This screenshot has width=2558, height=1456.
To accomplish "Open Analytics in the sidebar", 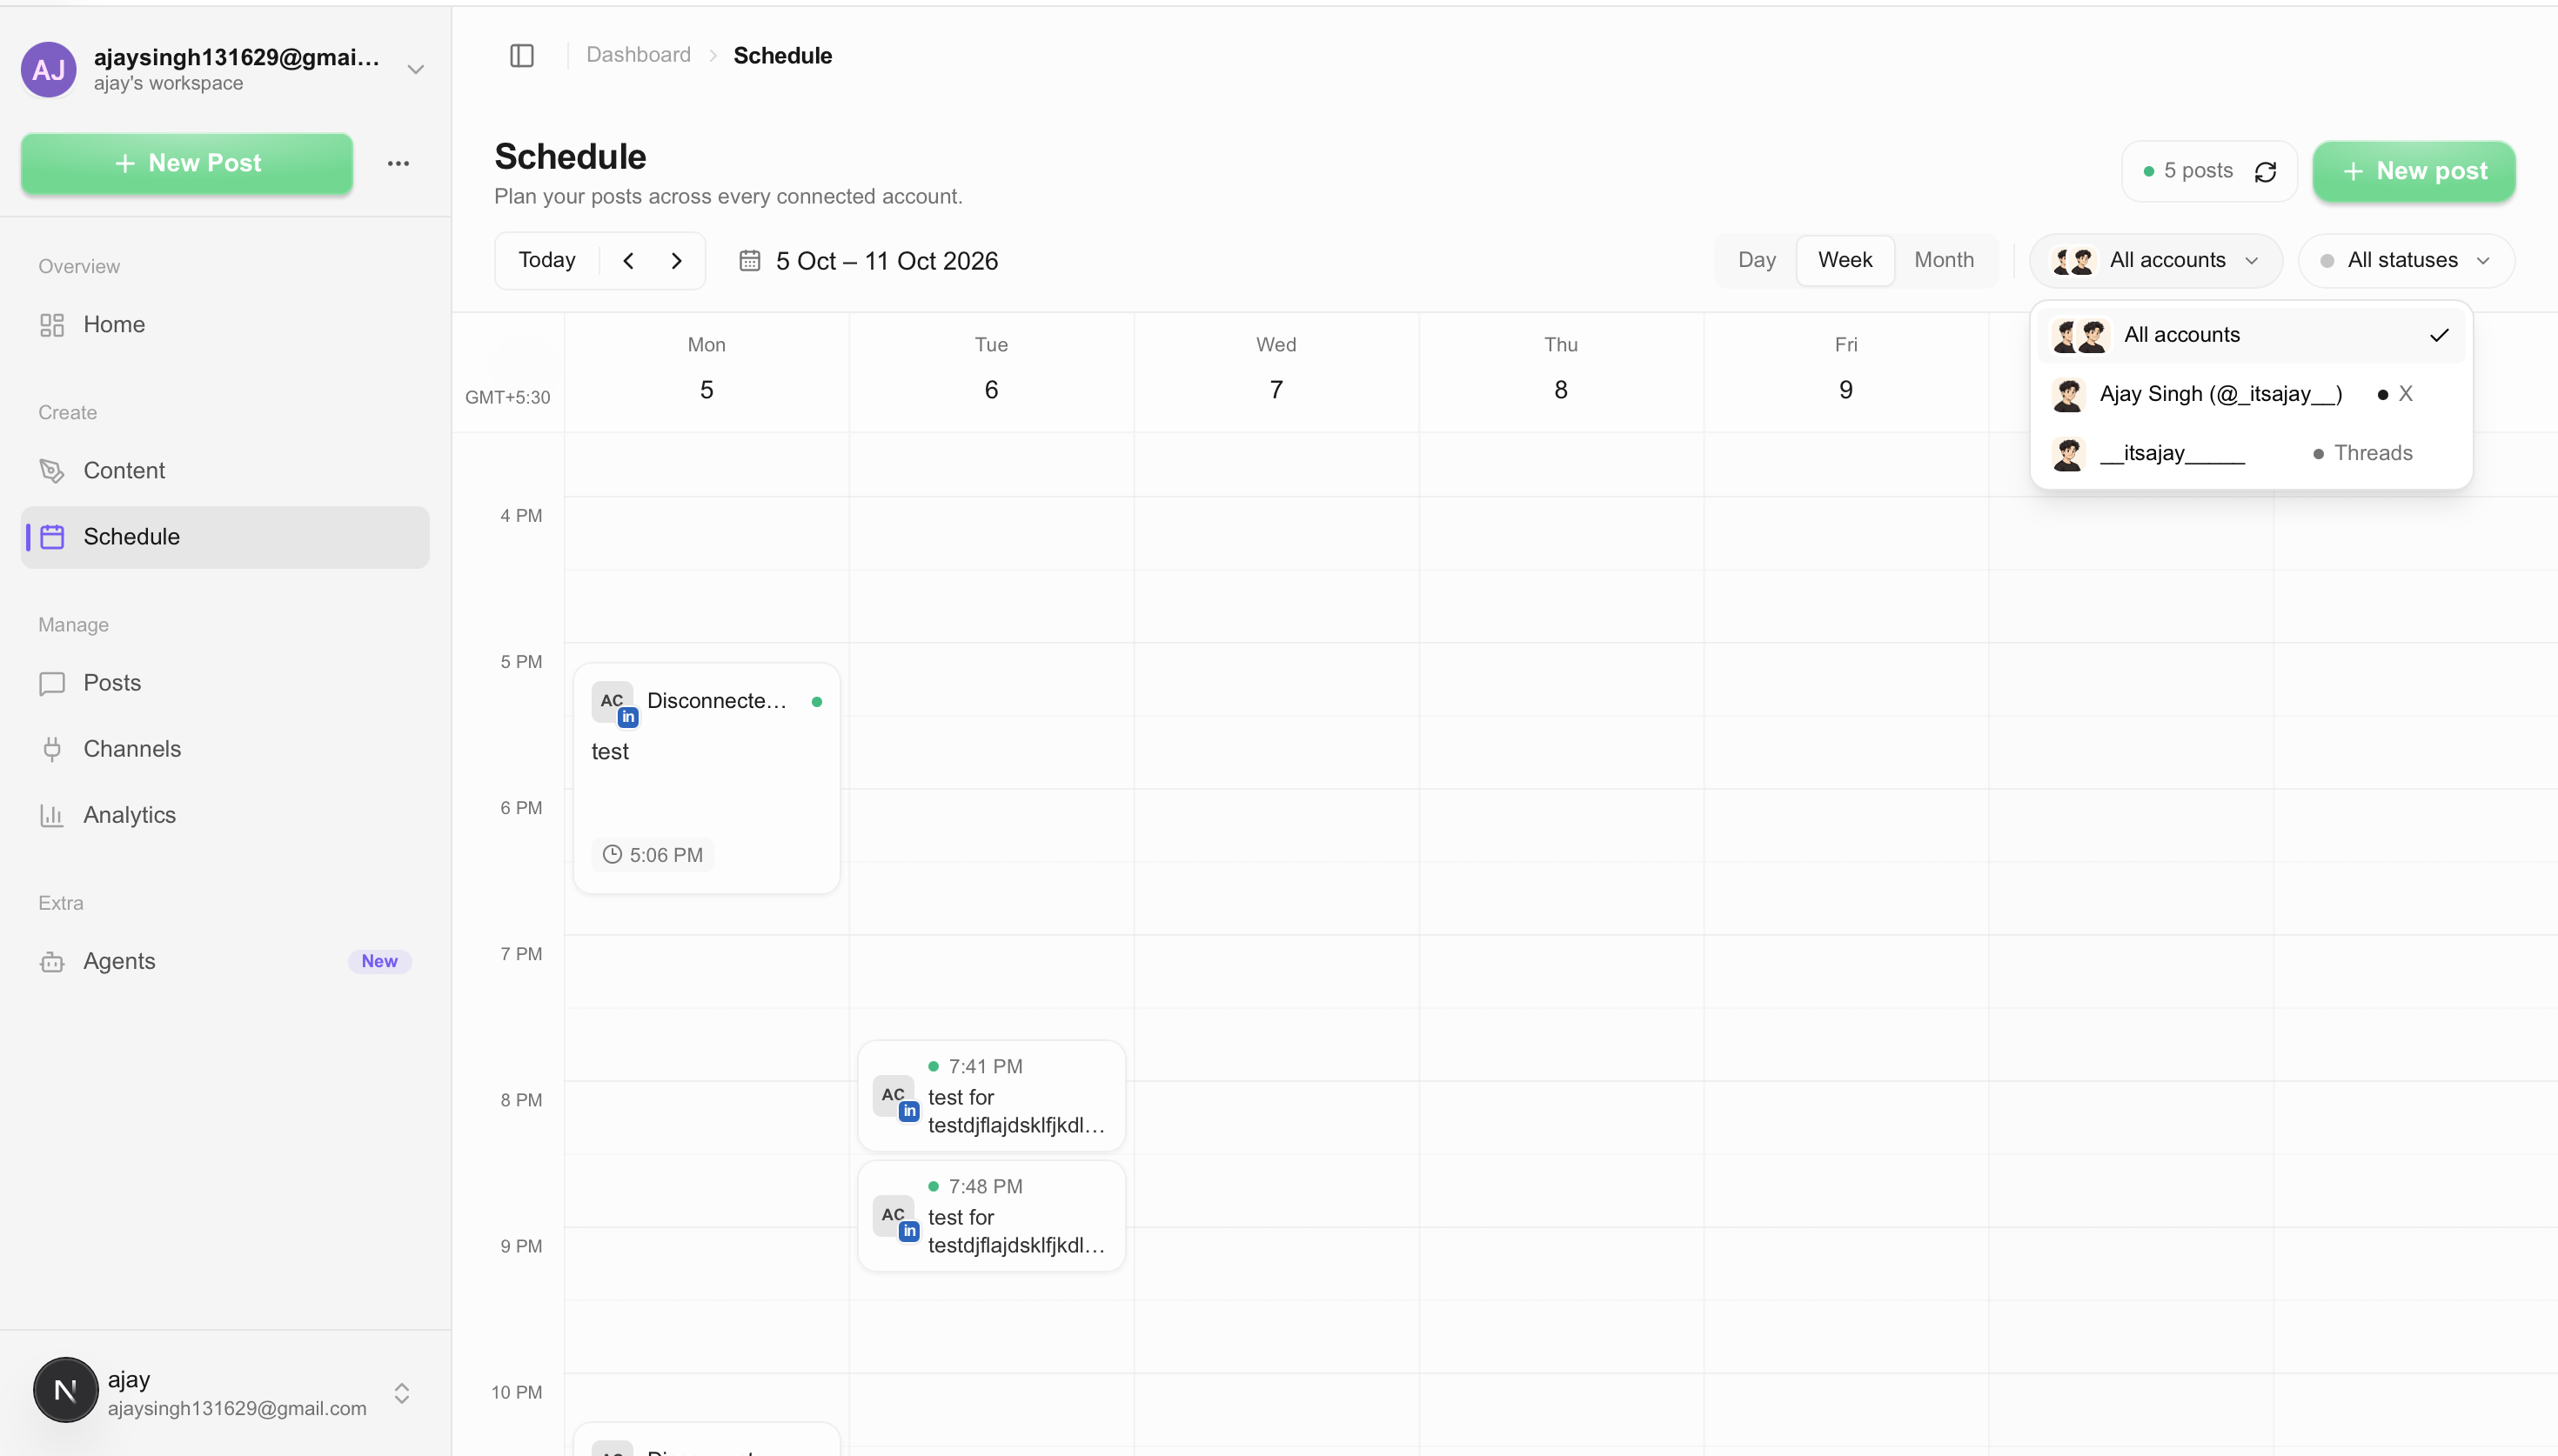I will [x=225, y=815].
